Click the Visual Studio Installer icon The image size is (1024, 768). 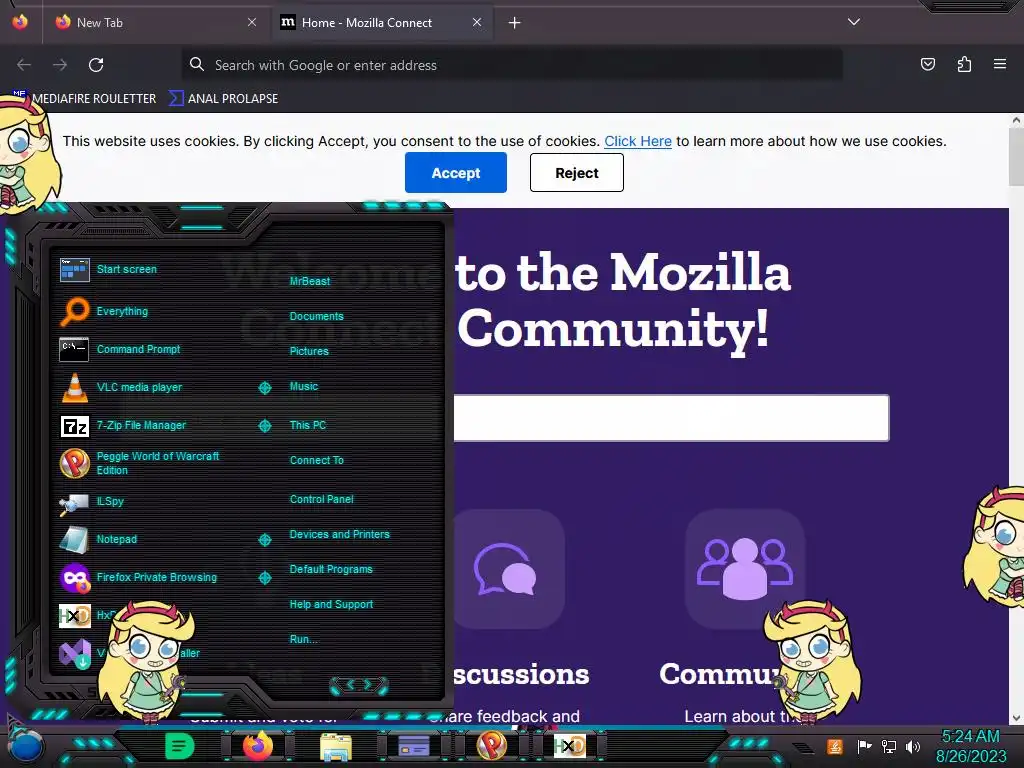[x=74, y=653]
